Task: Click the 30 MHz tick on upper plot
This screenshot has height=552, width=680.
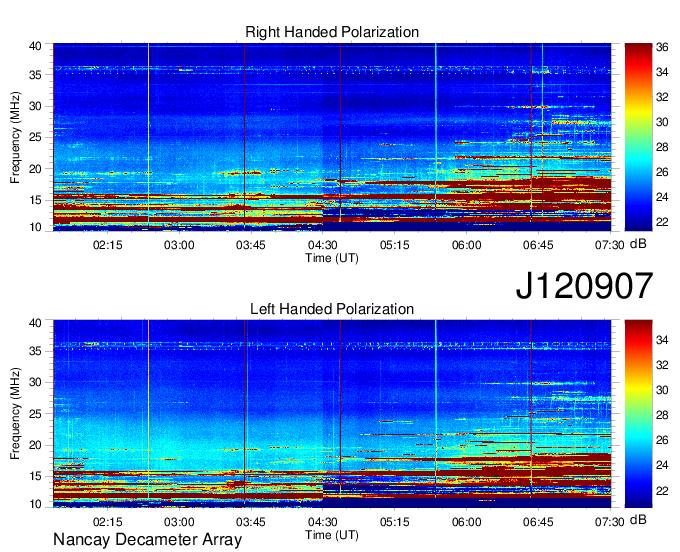Action: coord(35,106)
